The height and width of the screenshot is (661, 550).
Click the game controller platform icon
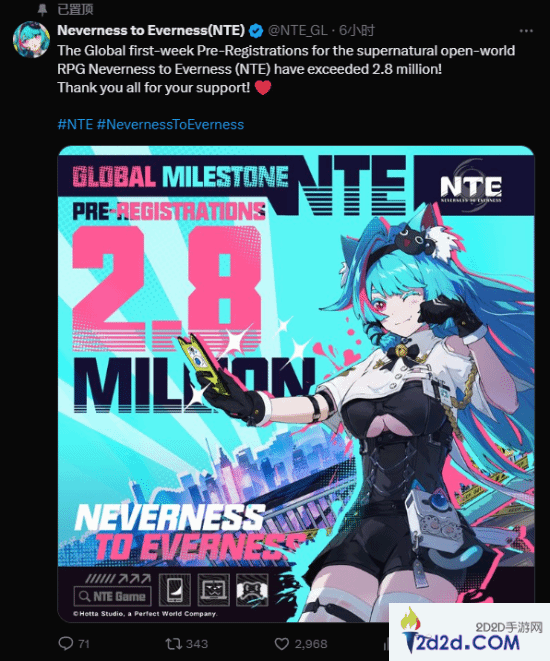pos(252,590)
